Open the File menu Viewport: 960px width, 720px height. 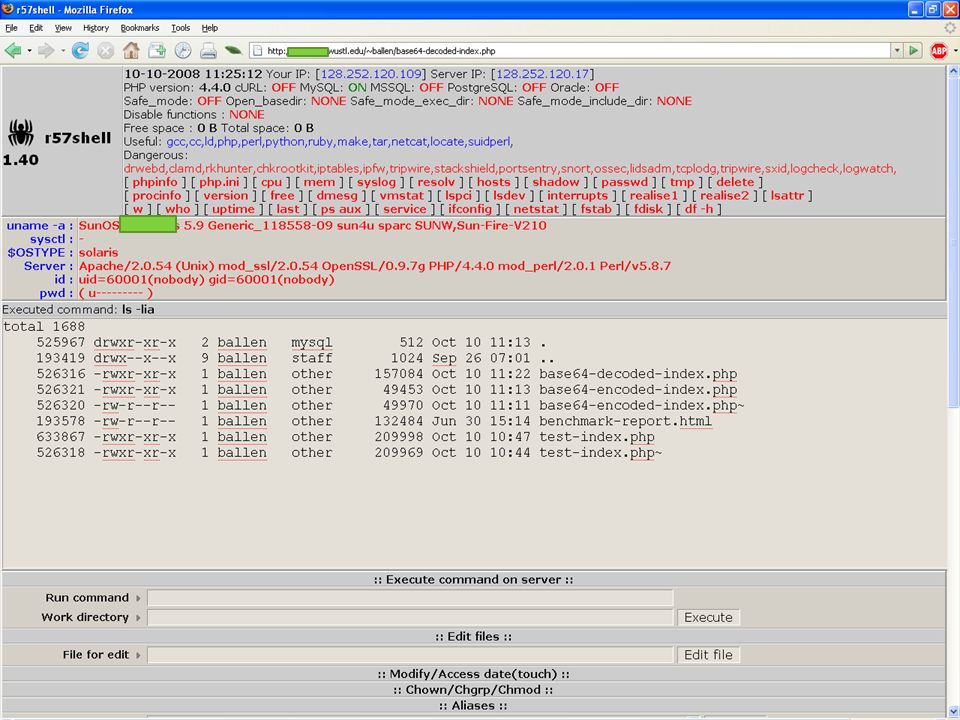(11, 28)
